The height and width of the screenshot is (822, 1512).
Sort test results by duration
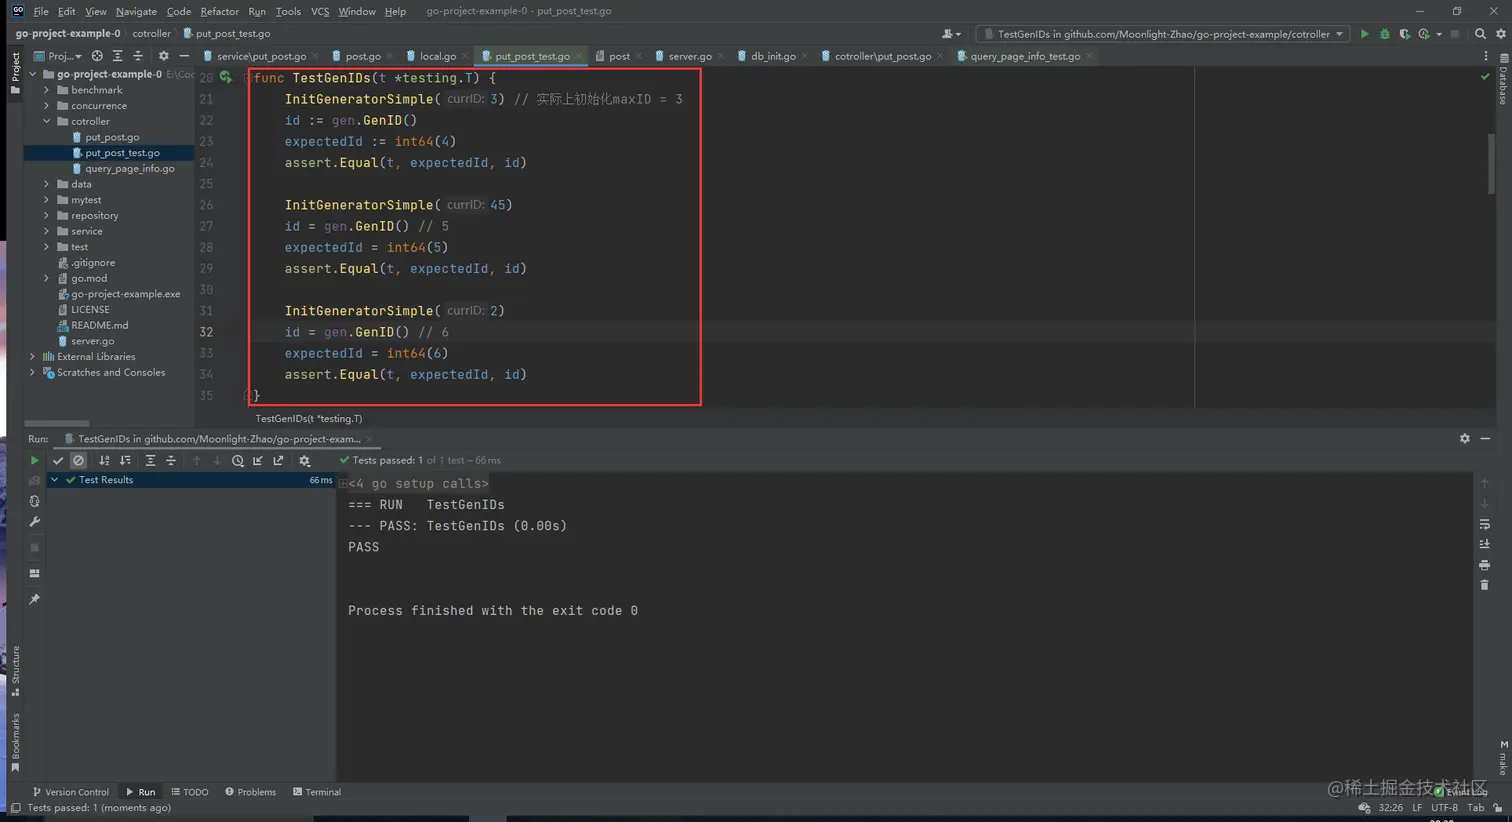[125, 461]
